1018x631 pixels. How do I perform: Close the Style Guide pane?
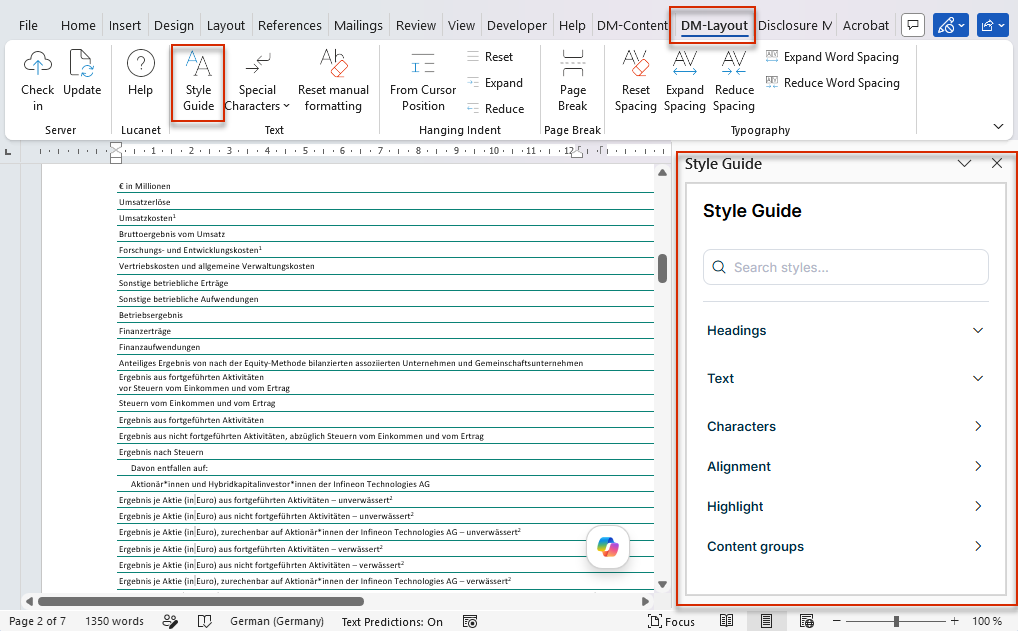[x=997, y=164]
